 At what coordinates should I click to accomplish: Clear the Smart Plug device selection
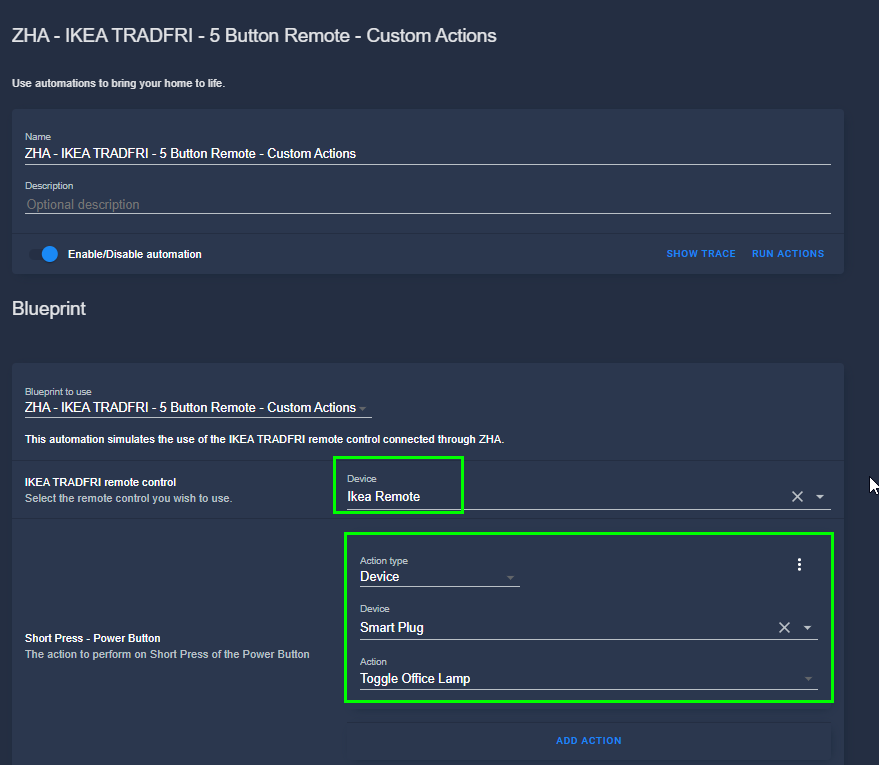coord(784,628)
